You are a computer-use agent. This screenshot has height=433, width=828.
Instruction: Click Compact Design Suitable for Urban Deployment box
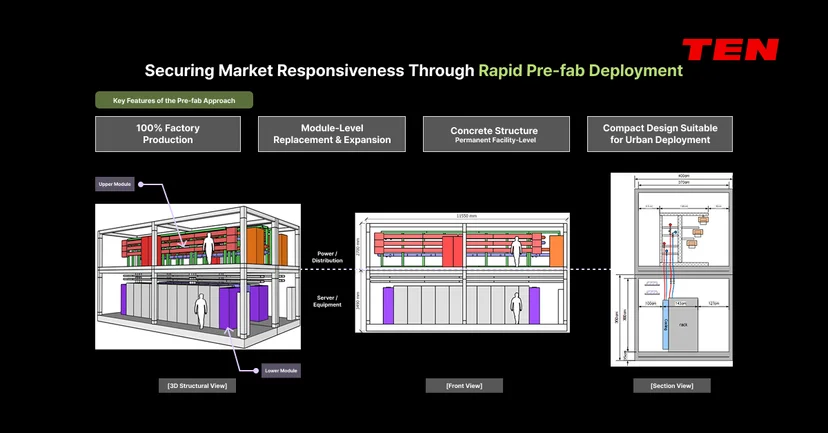660,134
